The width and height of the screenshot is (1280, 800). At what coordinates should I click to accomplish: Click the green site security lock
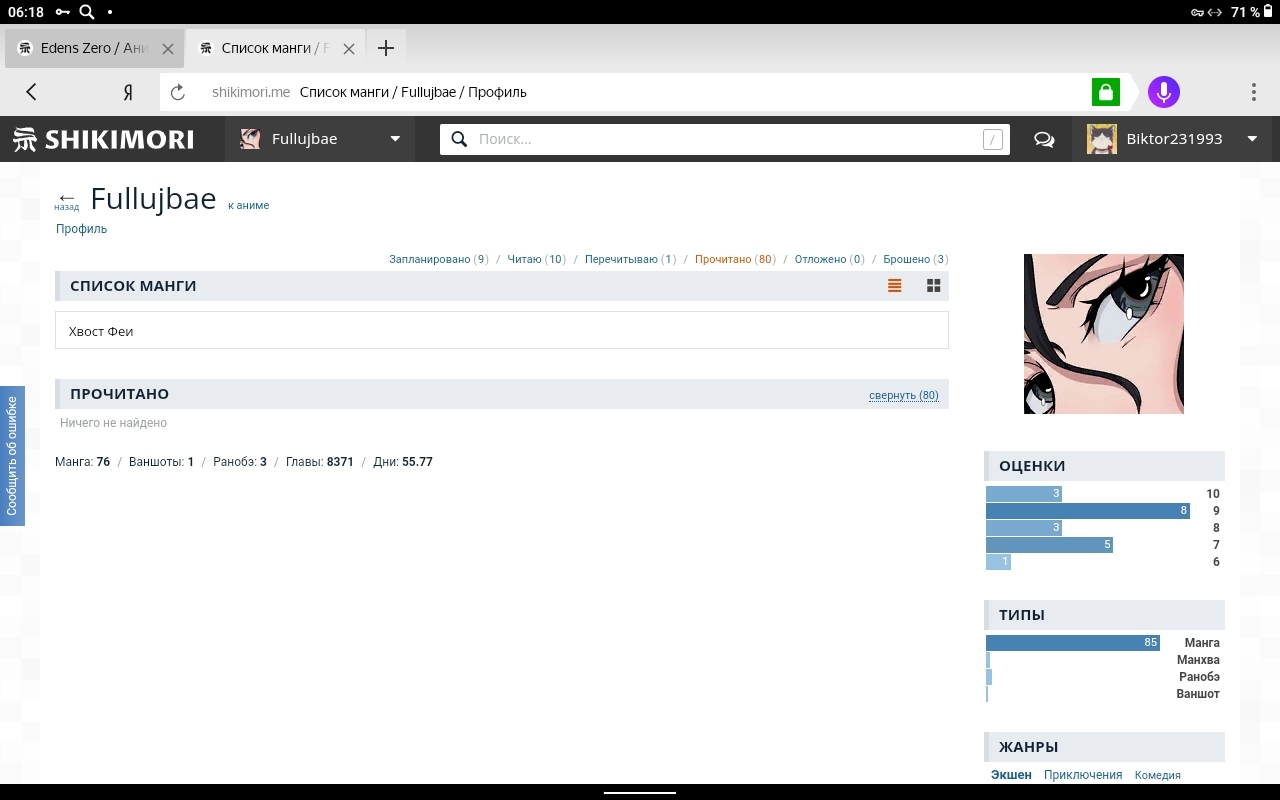[1105, 92]
